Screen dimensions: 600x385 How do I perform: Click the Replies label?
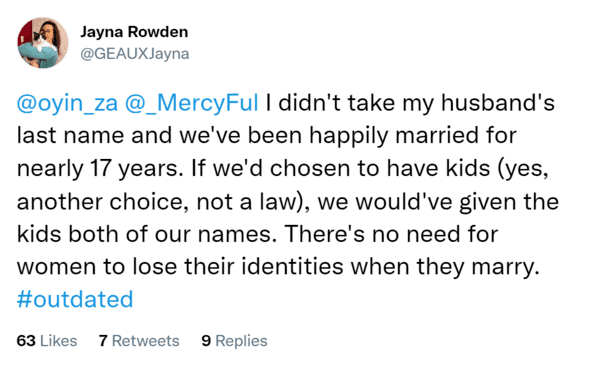pyautogui.click(x=241, y=341)
